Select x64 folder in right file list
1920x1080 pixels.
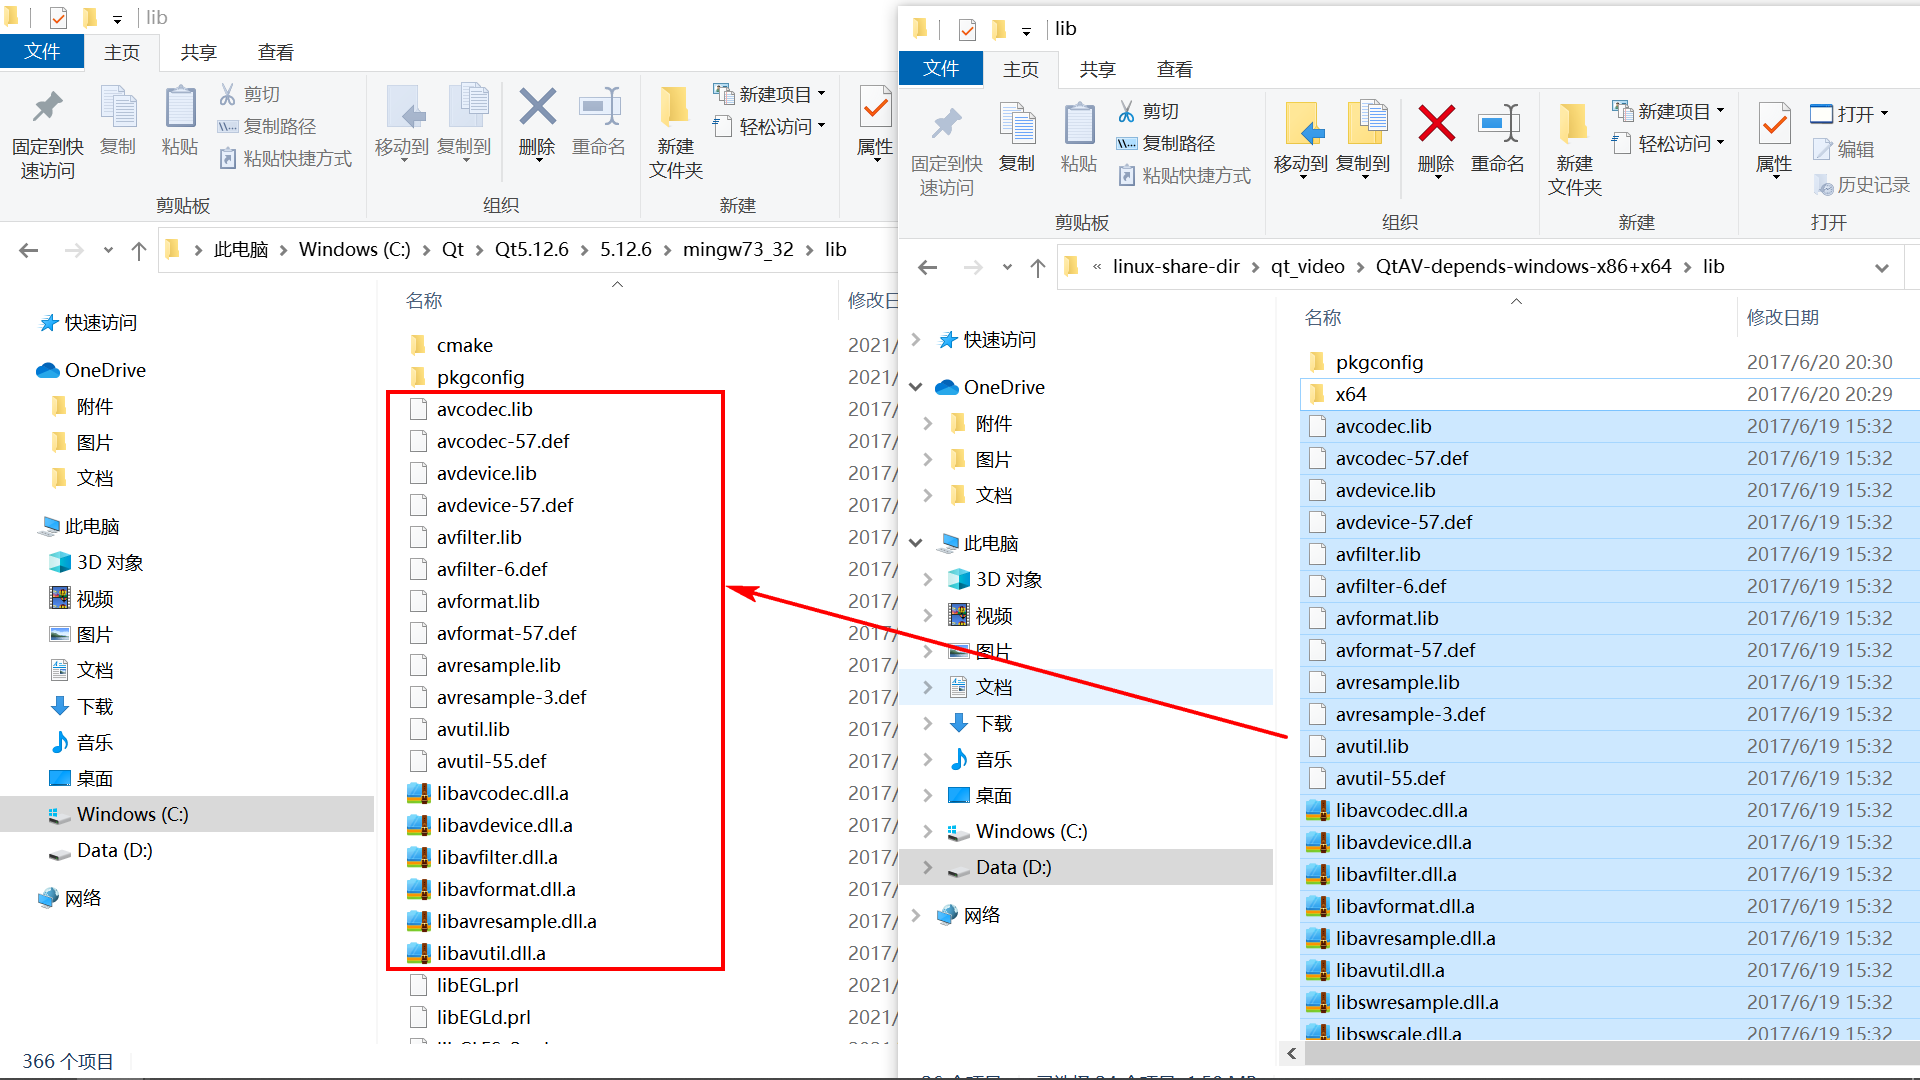pos(1350,394)
